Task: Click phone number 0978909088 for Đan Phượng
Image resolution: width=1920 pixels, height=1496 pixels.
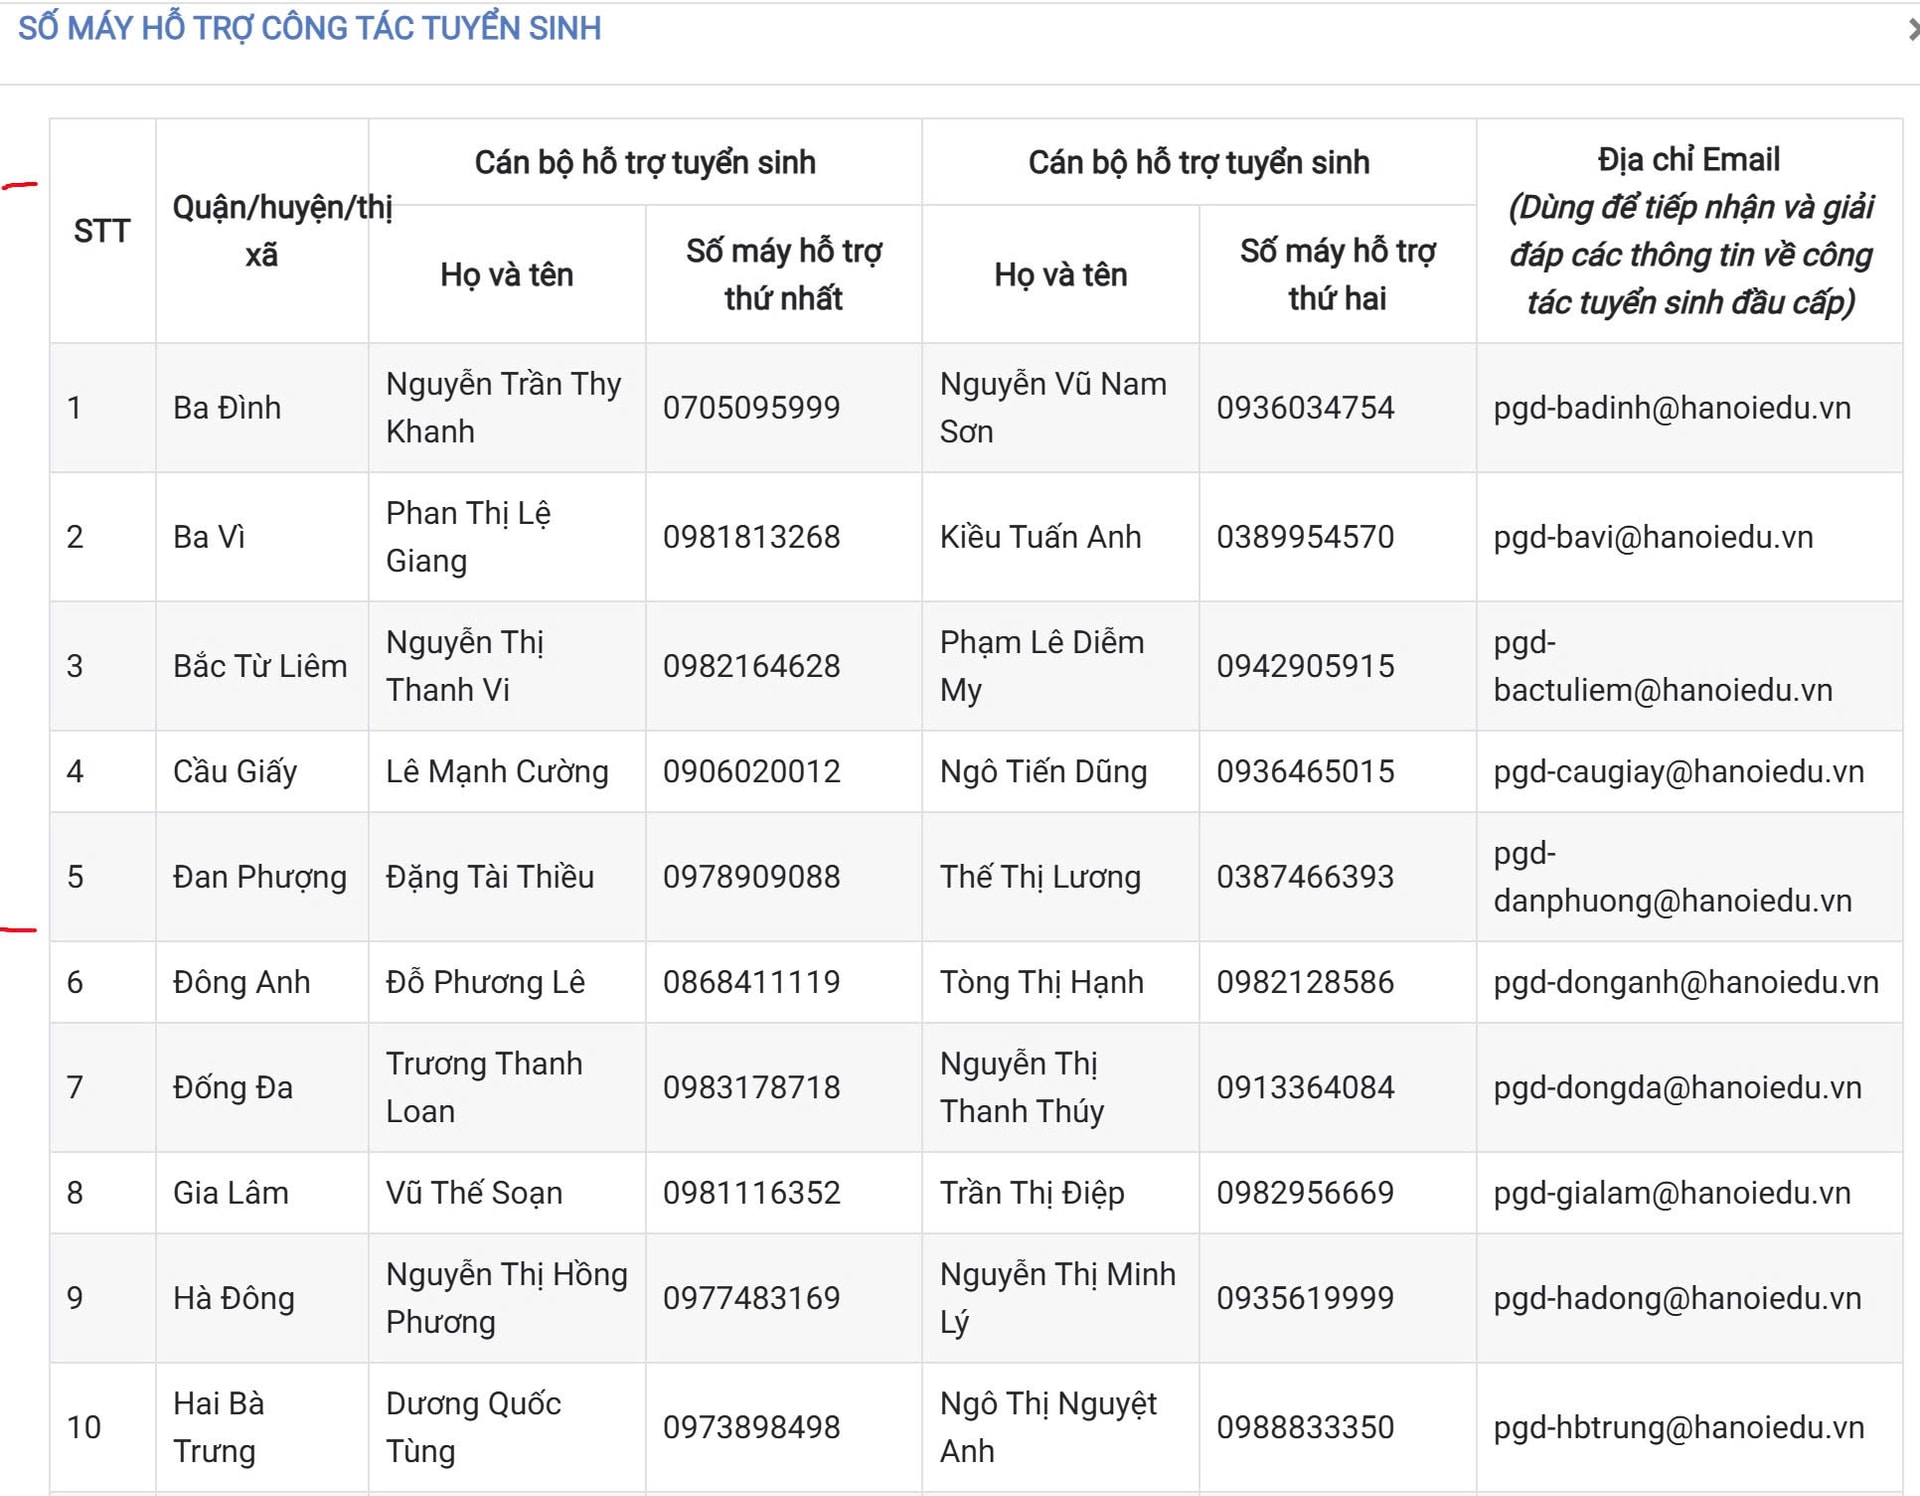Action: [751, 877]
